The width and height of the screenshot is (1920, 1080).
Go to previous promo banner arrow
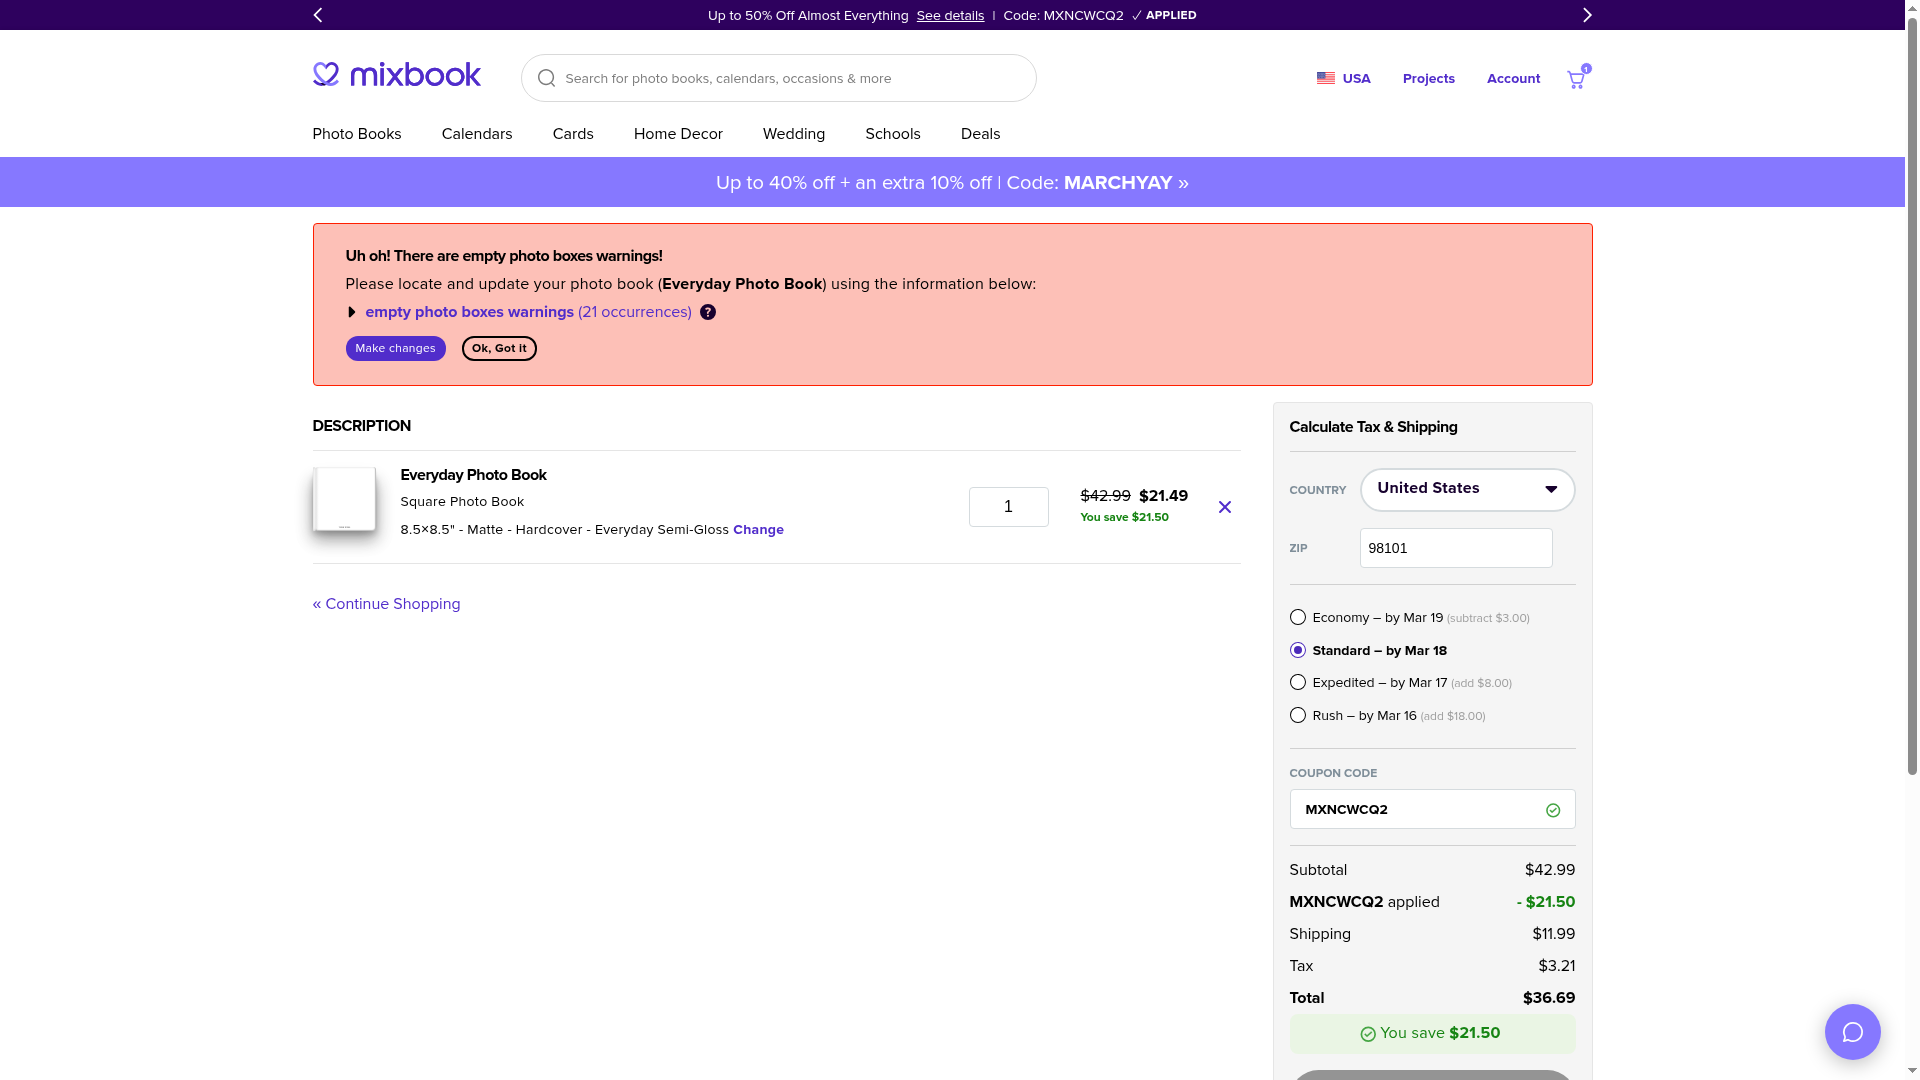point(318,15)
